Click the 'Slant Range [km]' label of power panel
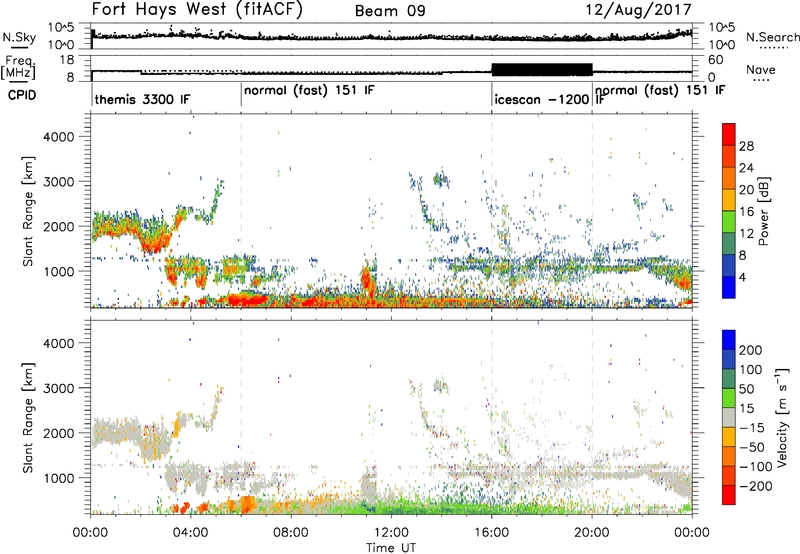 28,211
